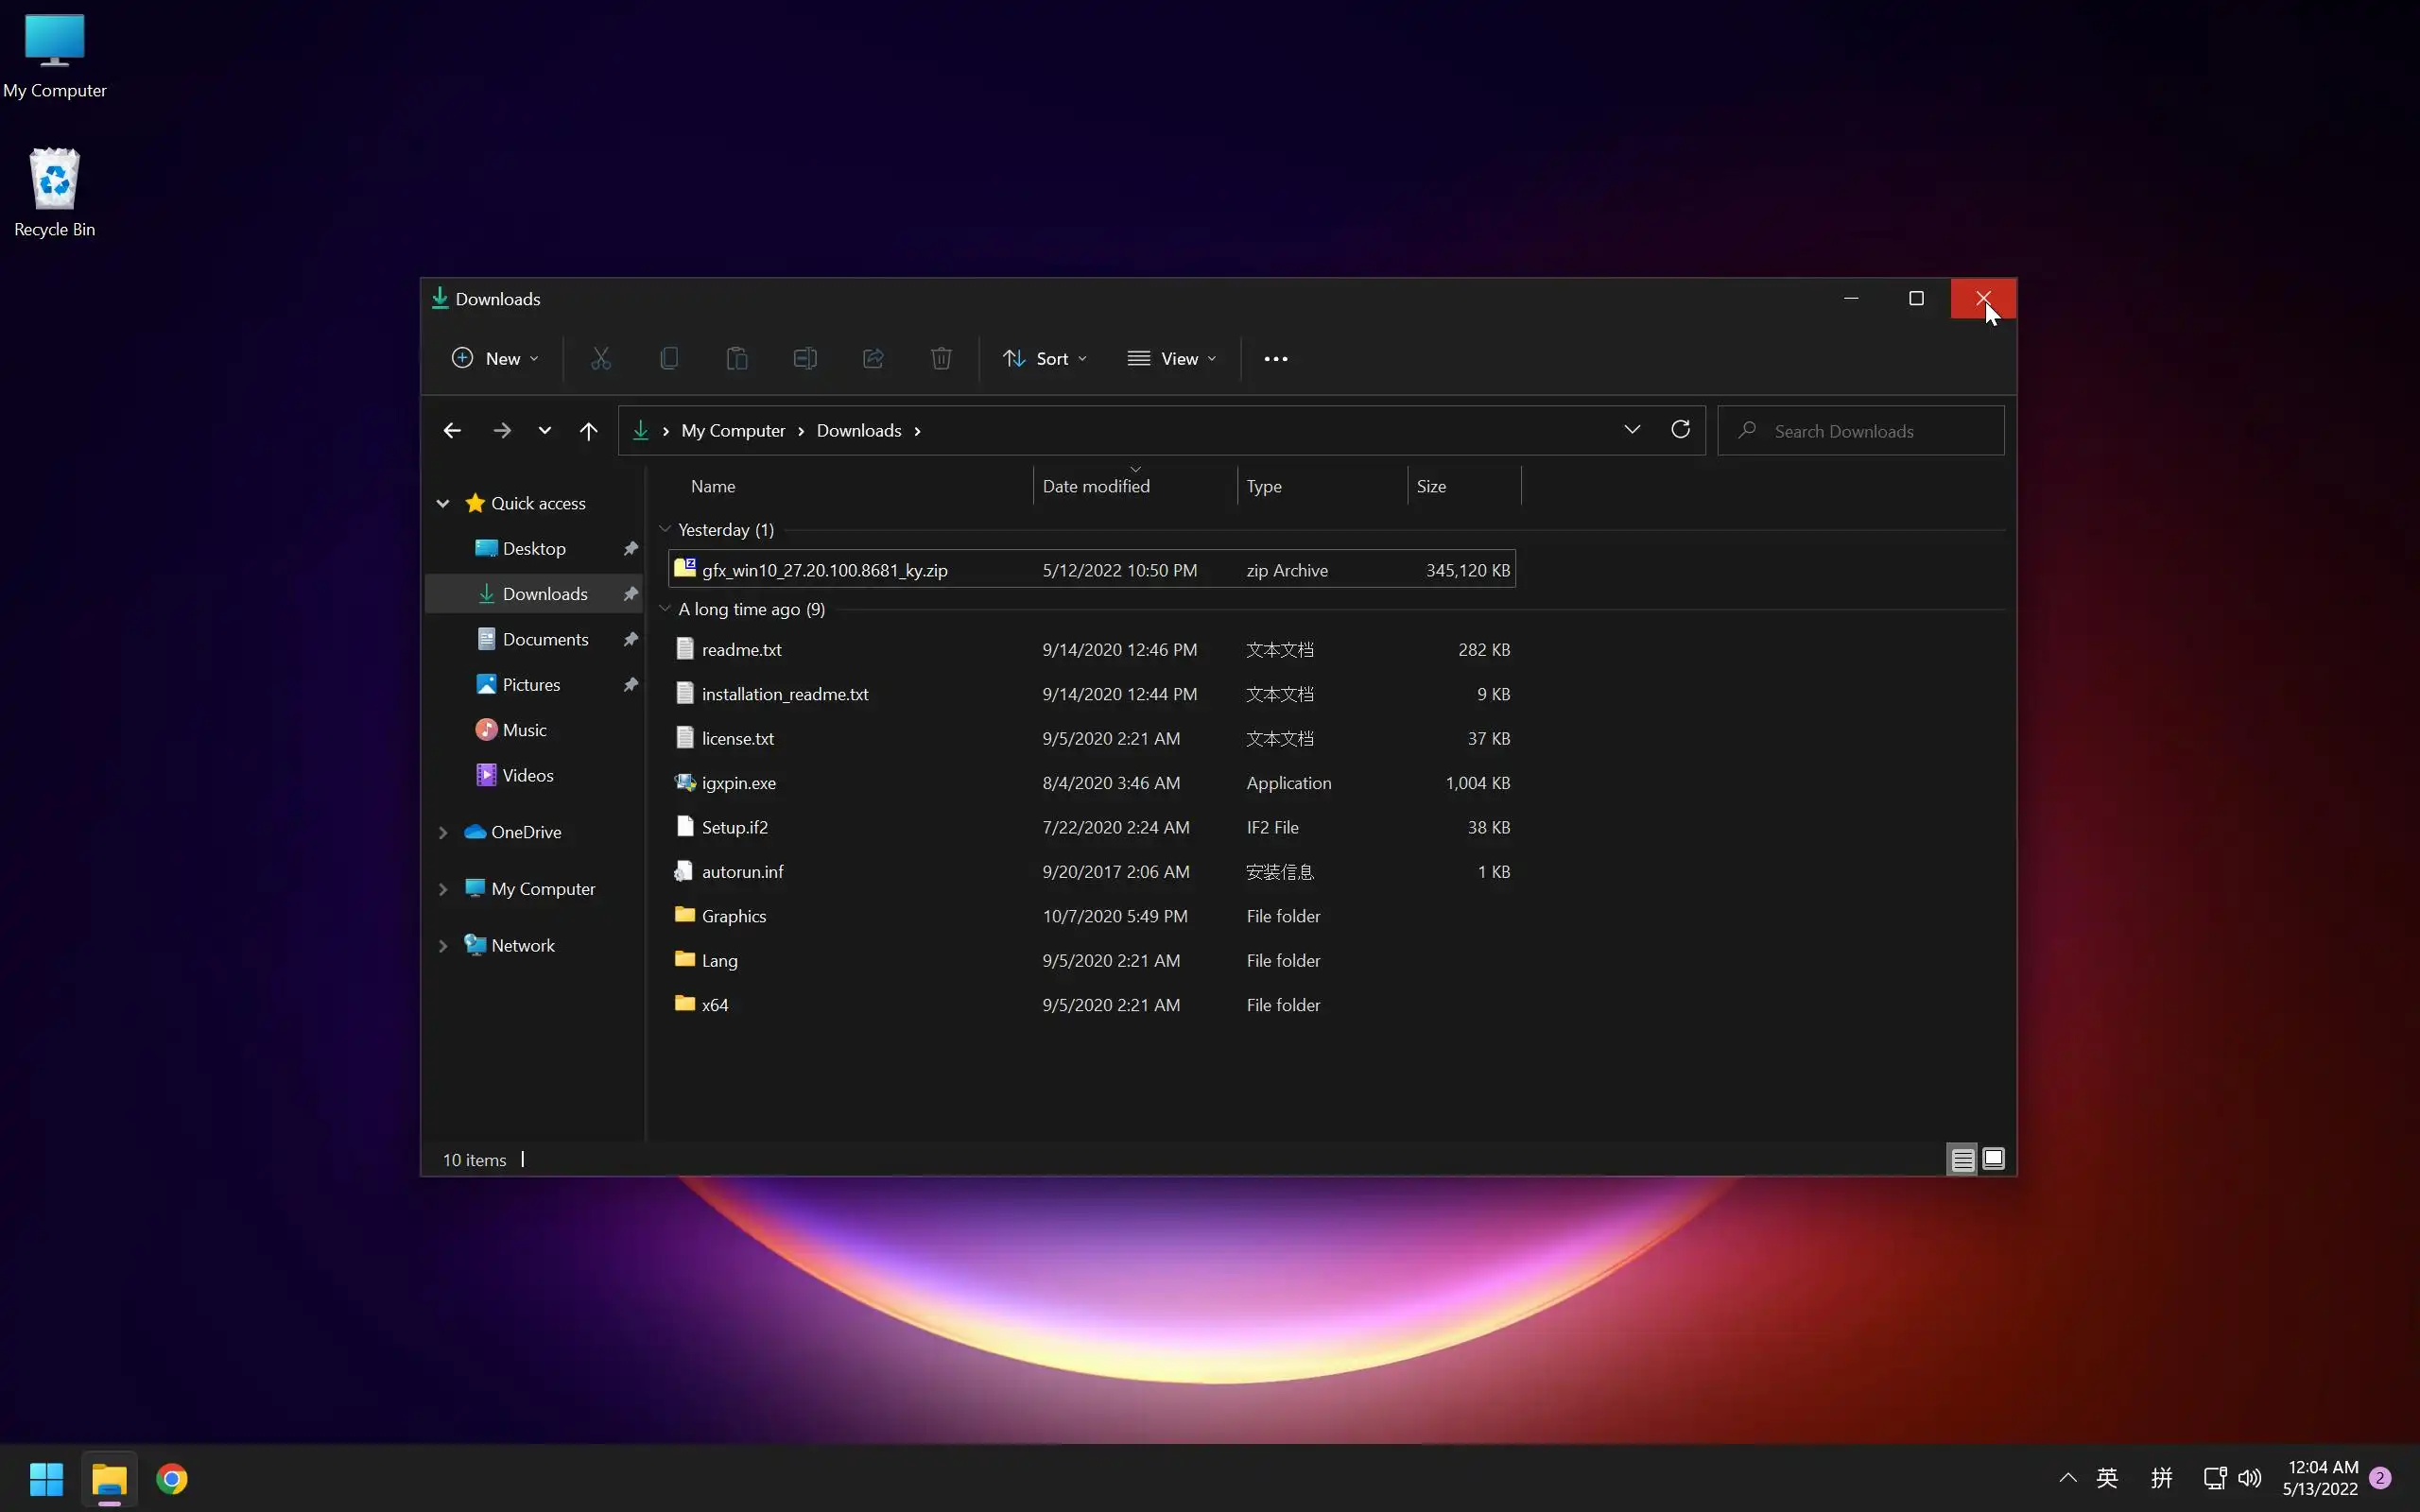Click the Copy toolbar icon
This screenshot has width=2420, height=1512.
669,358
